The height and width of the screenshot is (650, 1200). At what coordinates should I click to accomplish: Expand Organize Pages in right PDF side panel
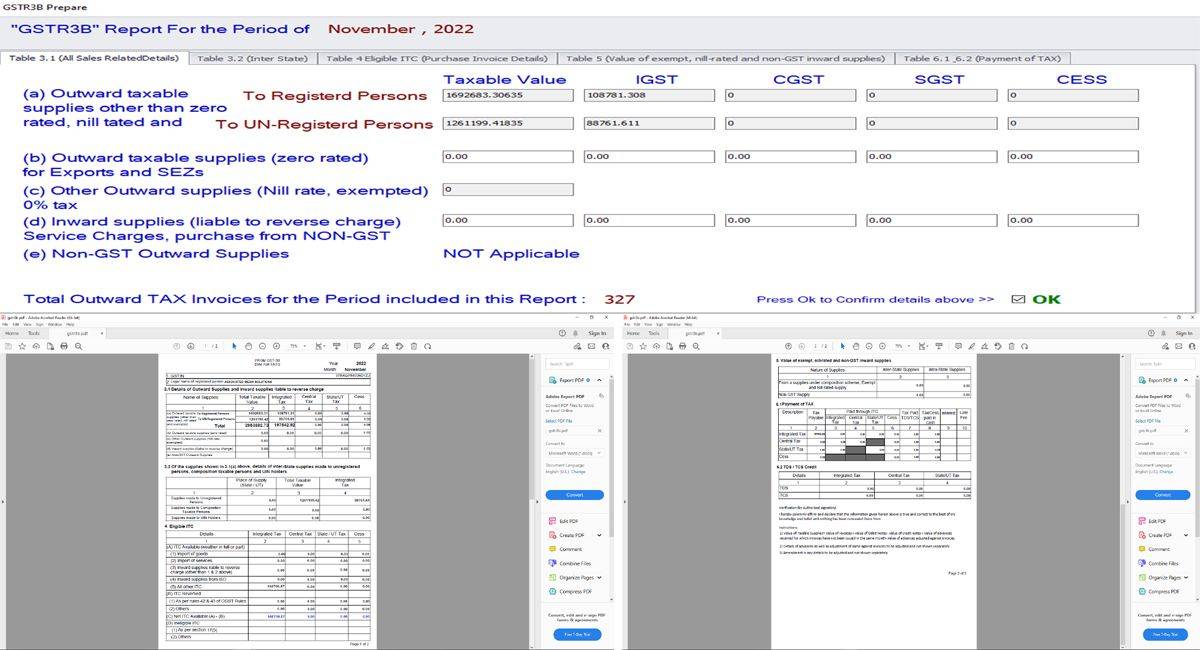[x=1186, y=577]
